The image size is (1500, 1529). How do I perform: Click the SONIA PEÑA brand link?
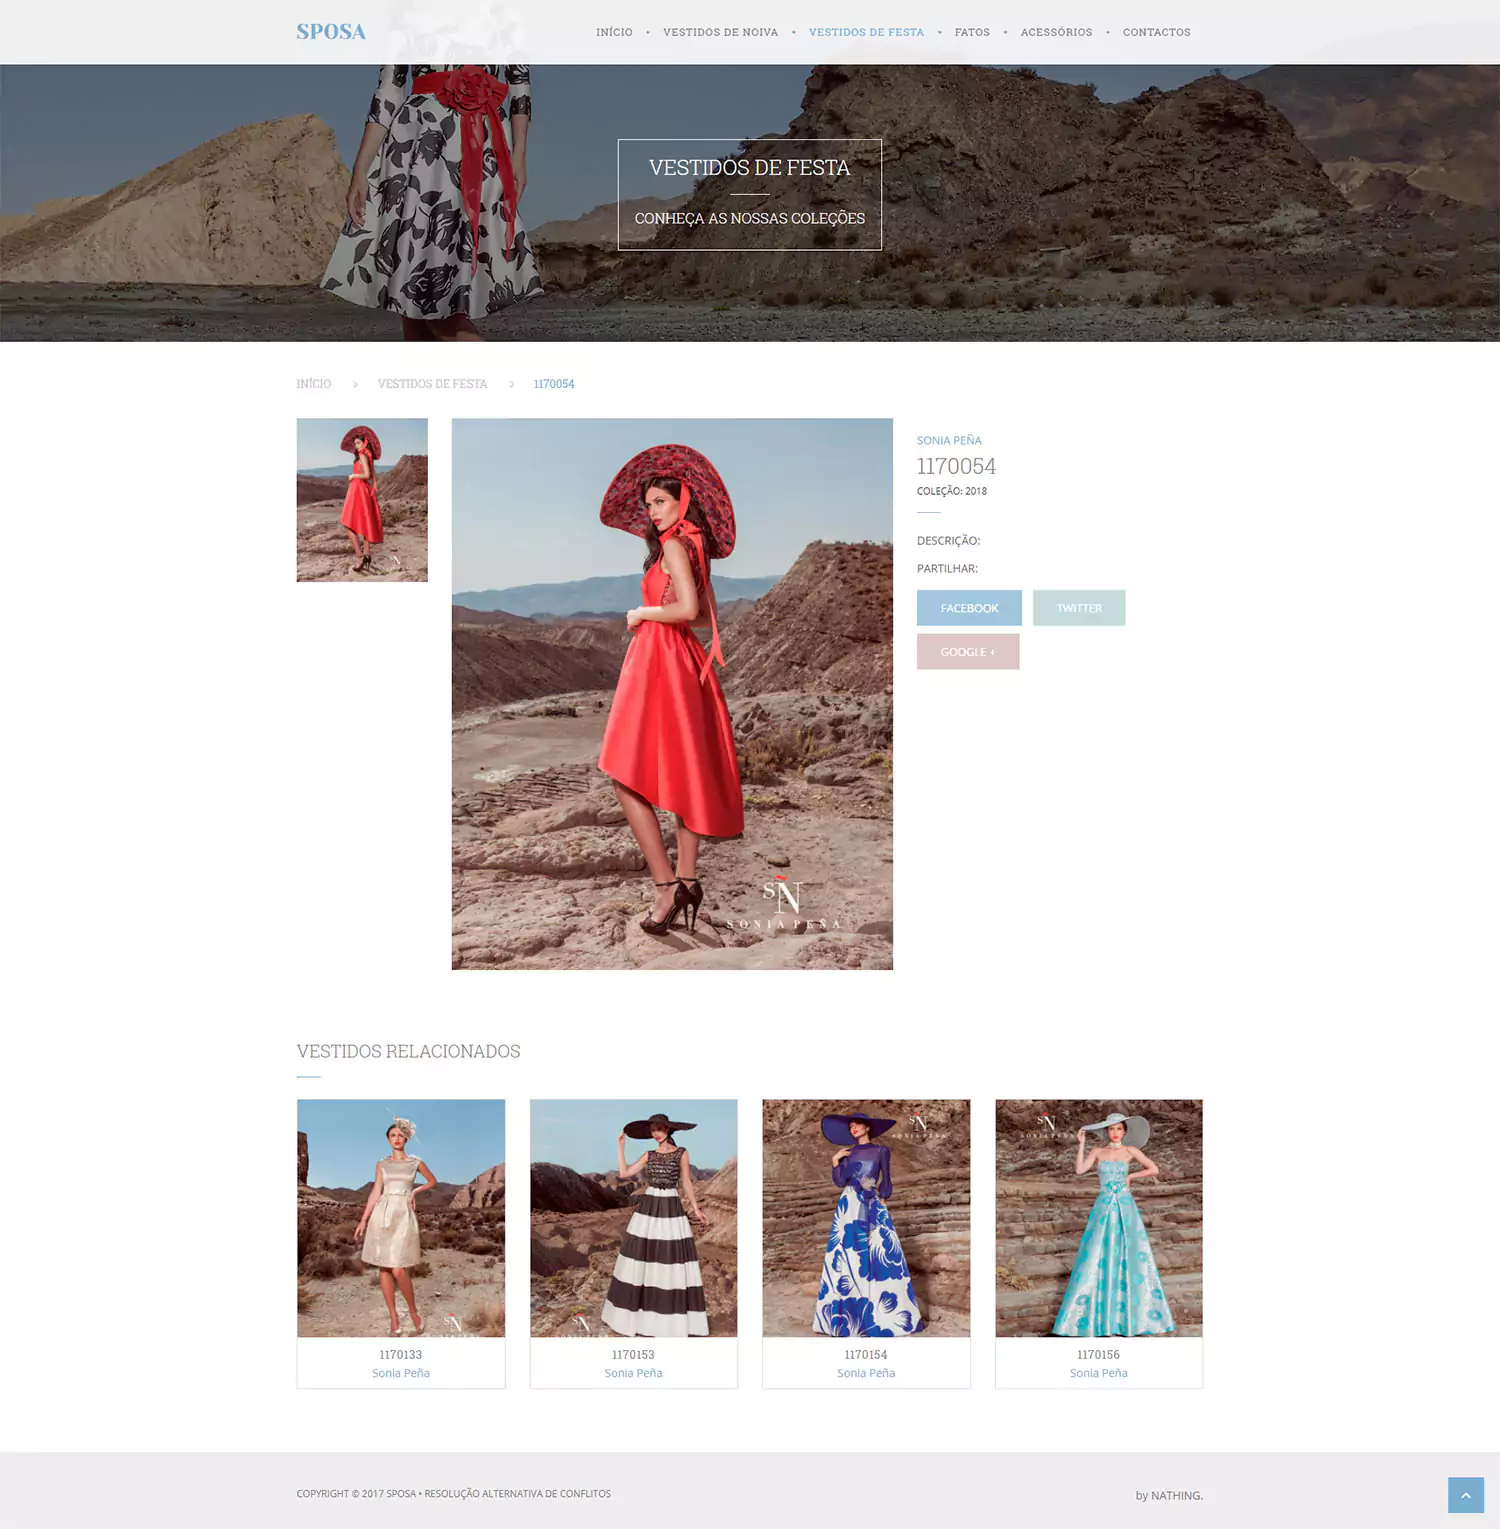pyautogui.click(x=948, y=439)
